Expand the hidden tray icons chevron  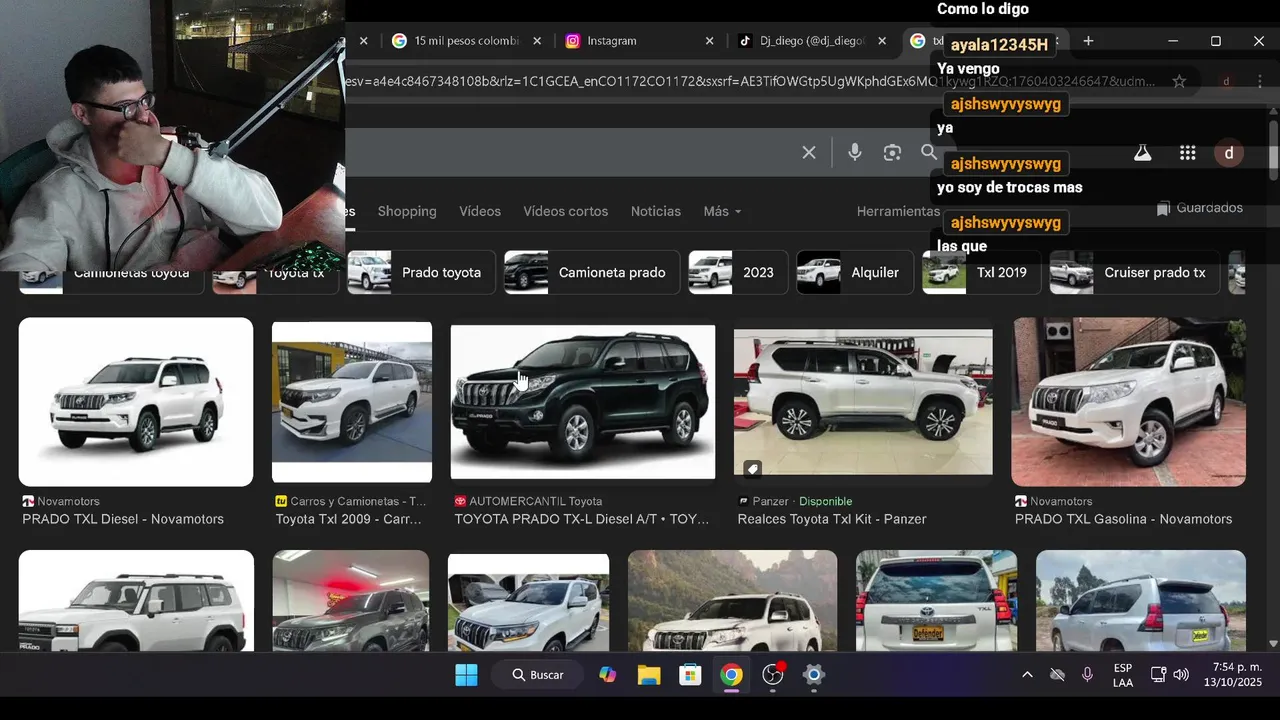pyautogui.click(x=1027, y=675)
